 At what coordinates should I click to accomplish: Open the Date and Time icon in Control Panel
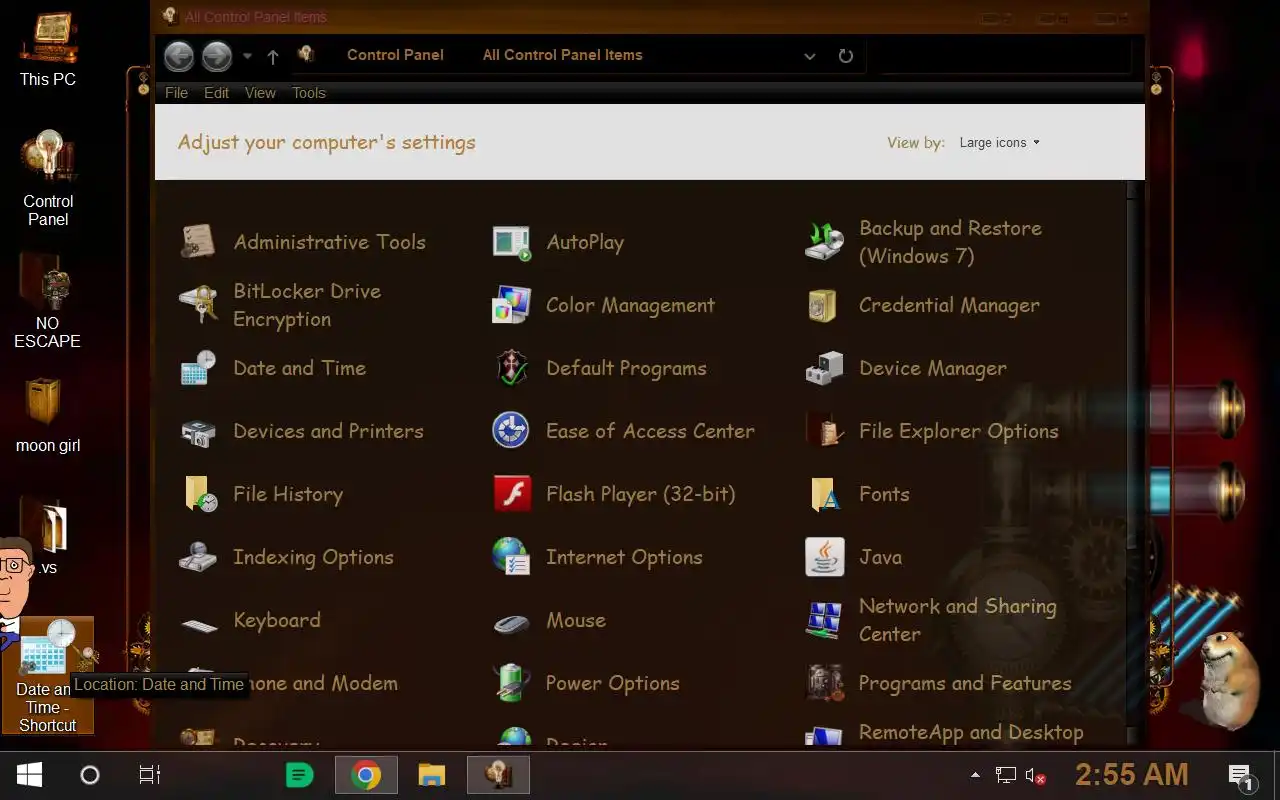198,368
